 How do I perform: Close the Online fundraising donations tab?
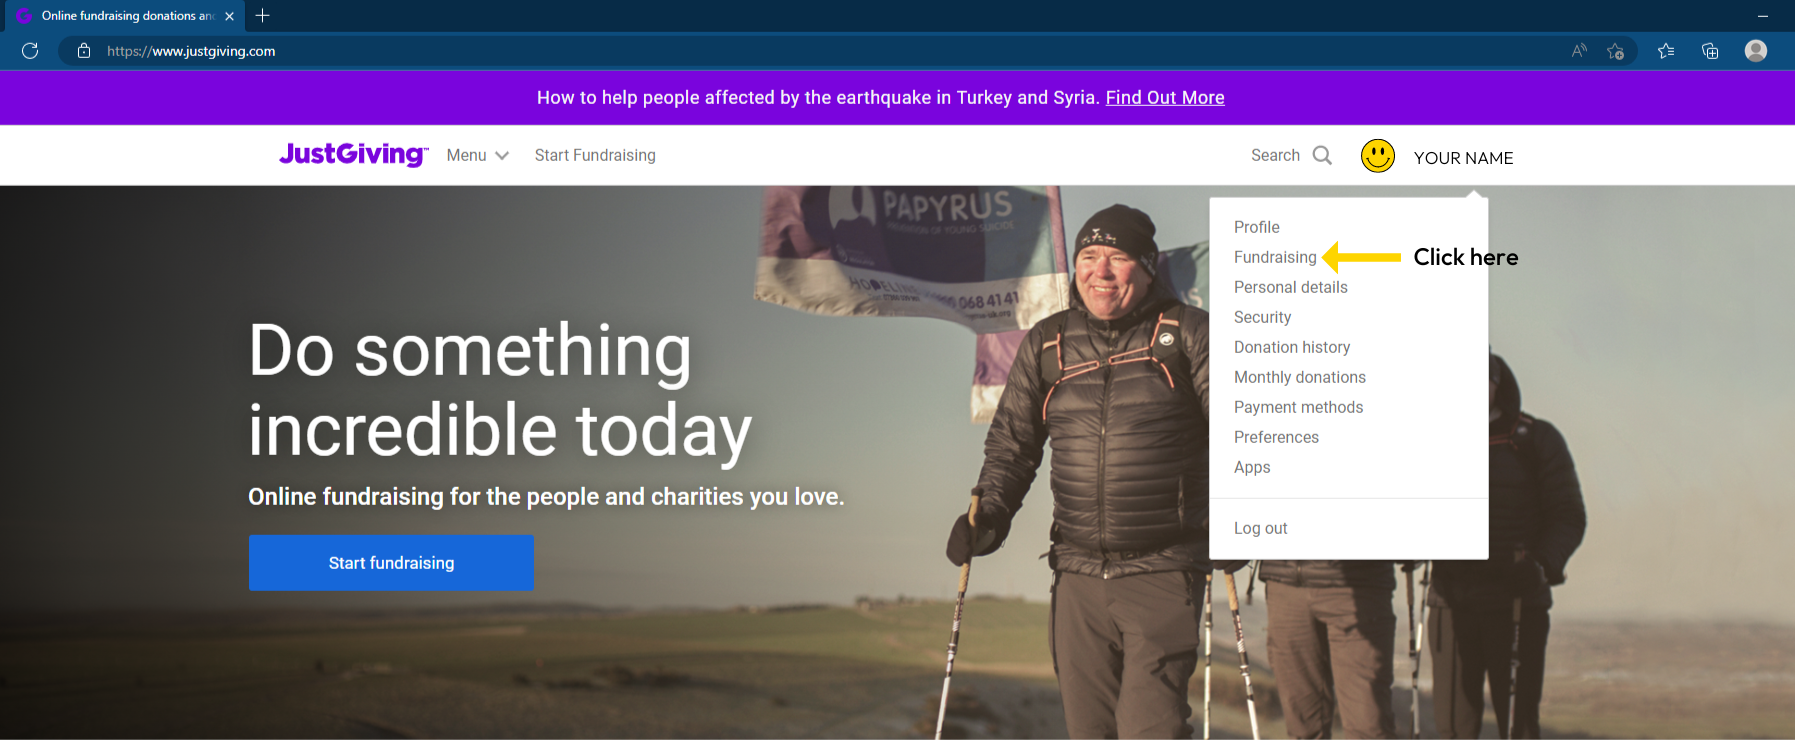(229, 16)
